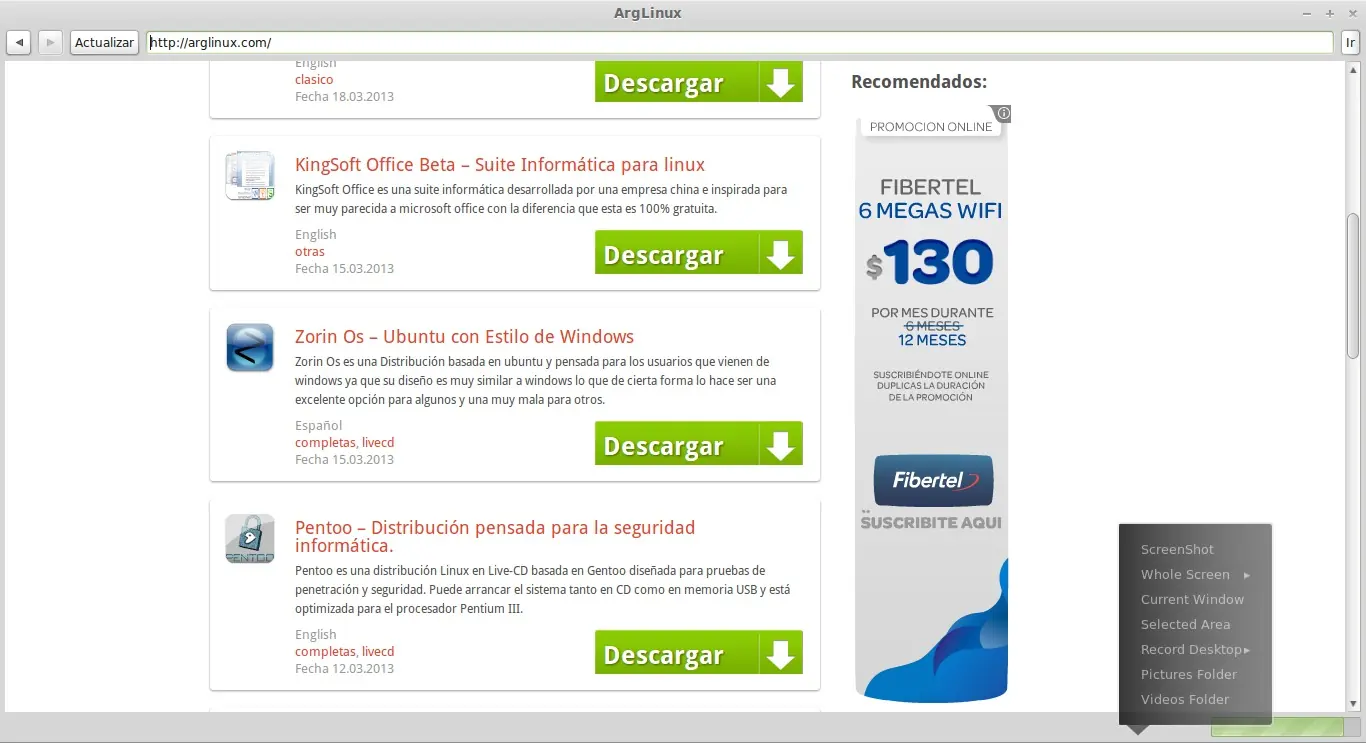Click the info icon on the Fibertel ad
Screen dimensions: 1366x743
click(x=1004, y=113)
